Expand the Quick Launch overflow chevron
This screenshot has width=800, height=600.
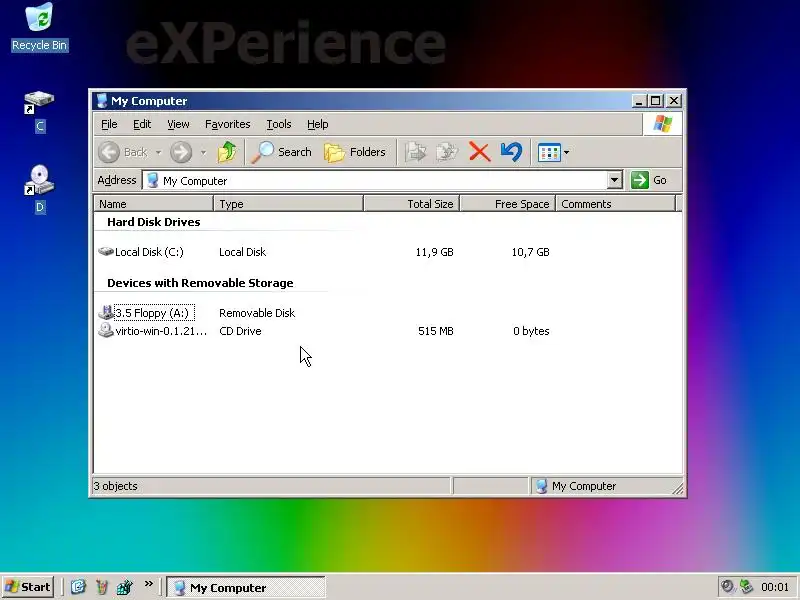coord(148,584)
